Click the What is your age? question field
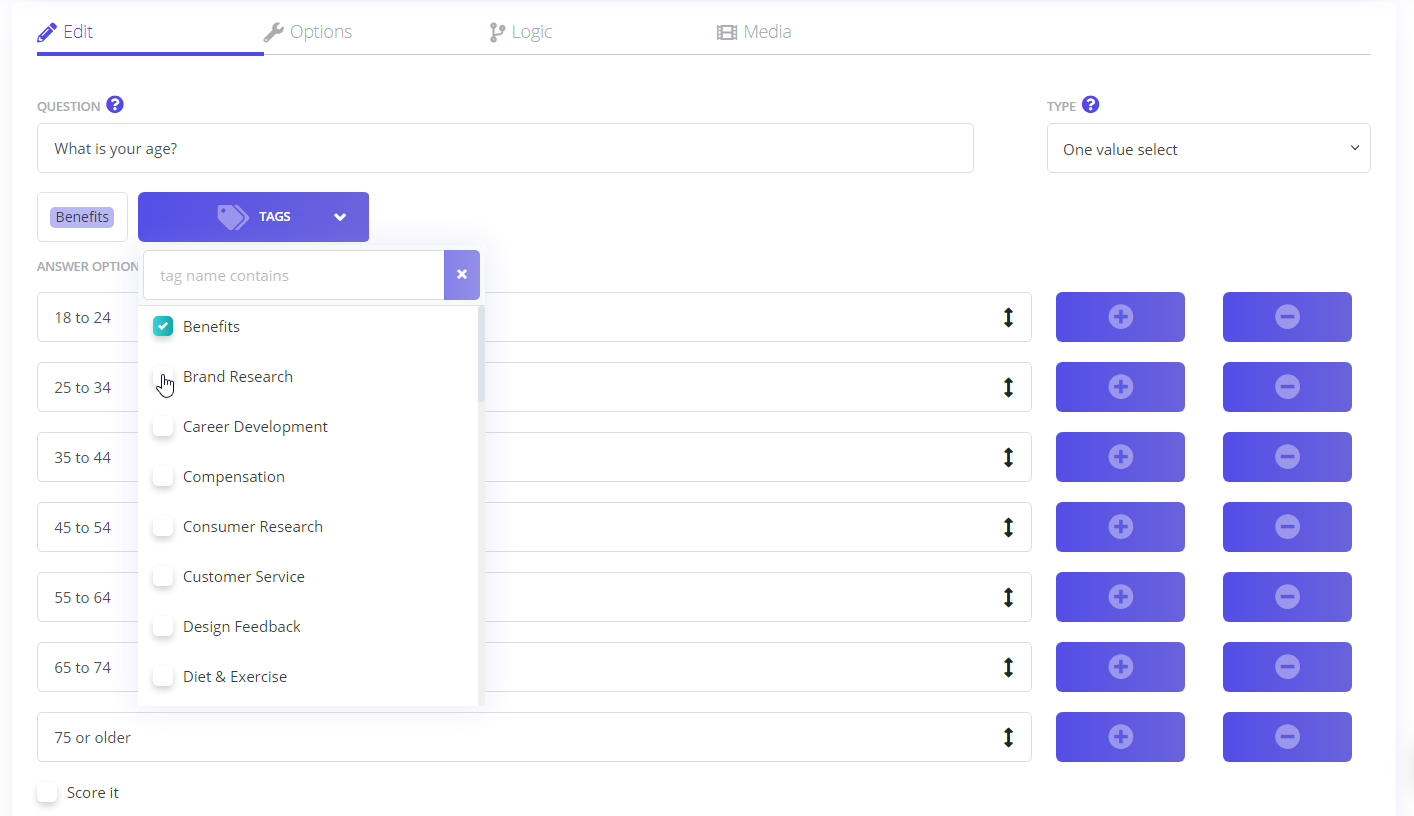This screenshot has height=816, width=1414. coord(505,148)
